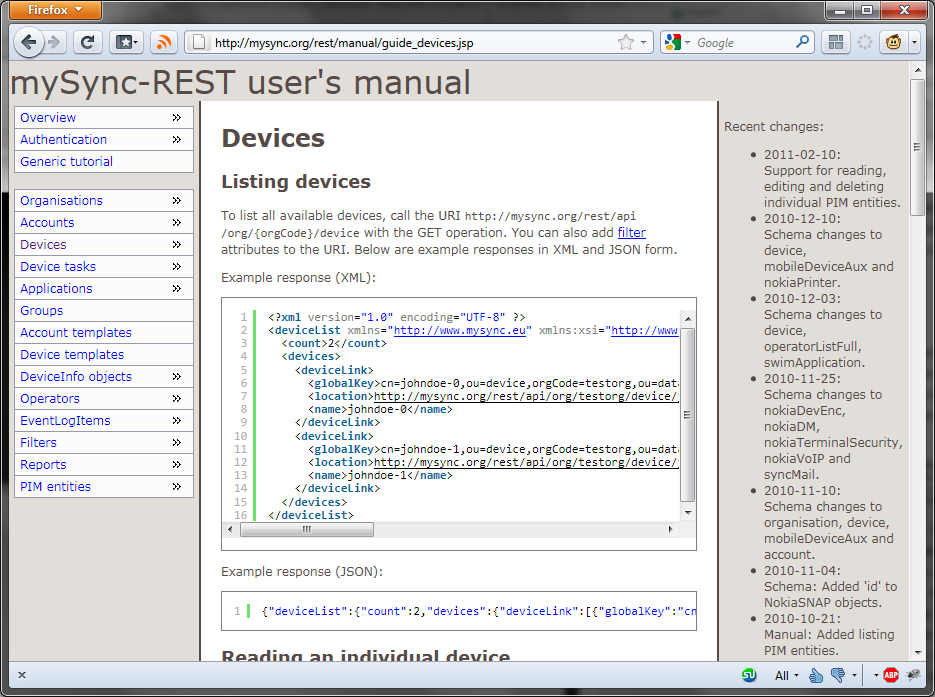Open the Overview menu item
935x697 pixels.
click(x=104, y=117)
